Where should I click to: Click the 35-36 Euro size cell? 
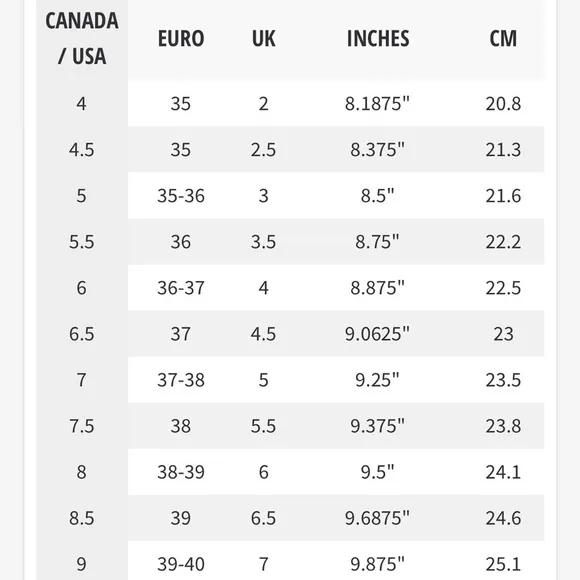181,196
